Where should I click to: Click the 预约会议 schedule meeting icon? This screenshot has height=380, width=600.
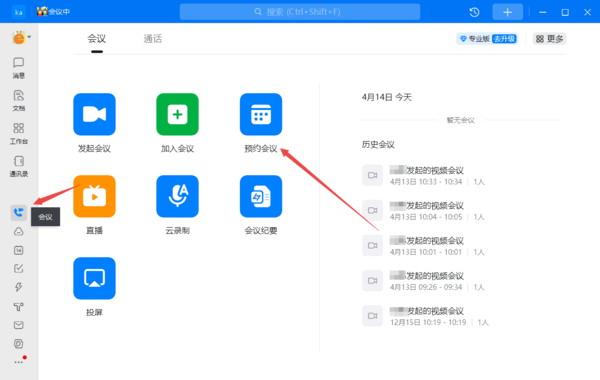[x=261, y=114]
